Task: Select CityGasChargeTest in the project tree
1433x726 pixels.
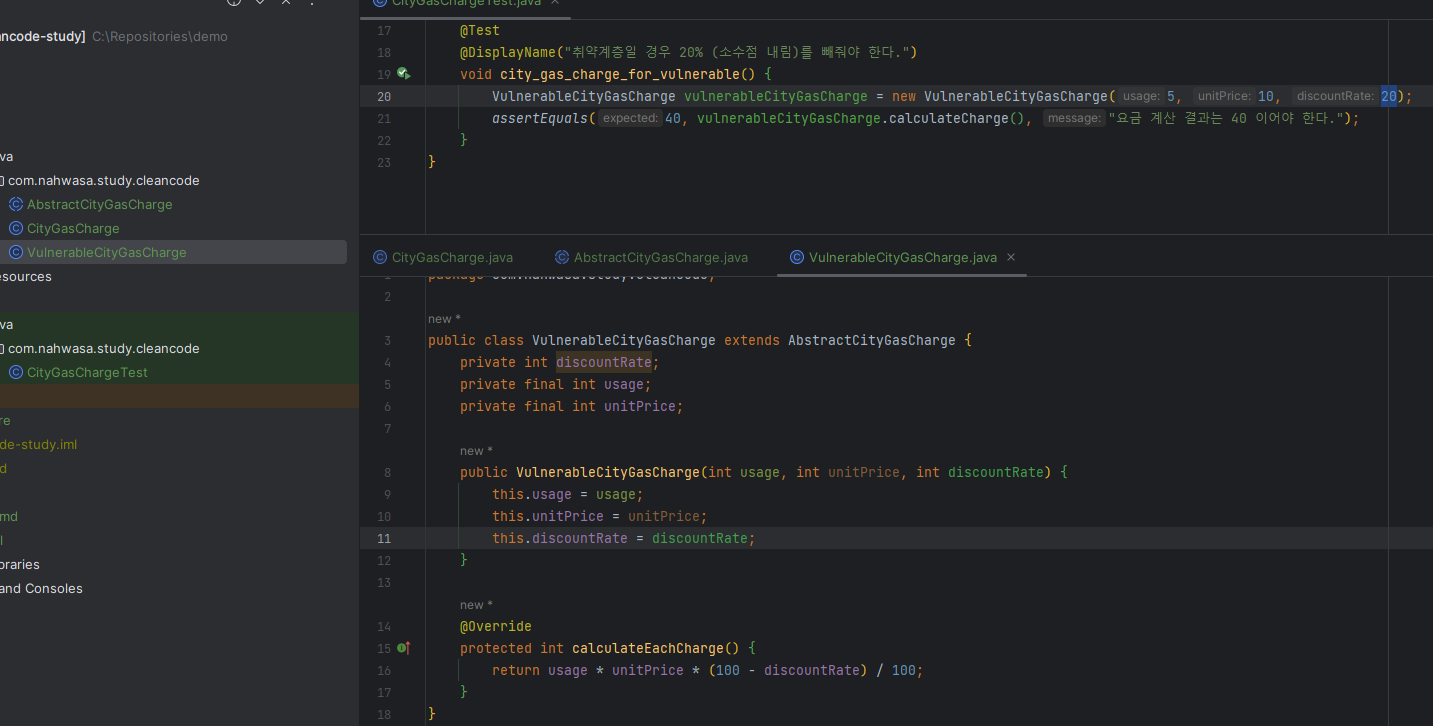Action: click(x=87, y=372)
